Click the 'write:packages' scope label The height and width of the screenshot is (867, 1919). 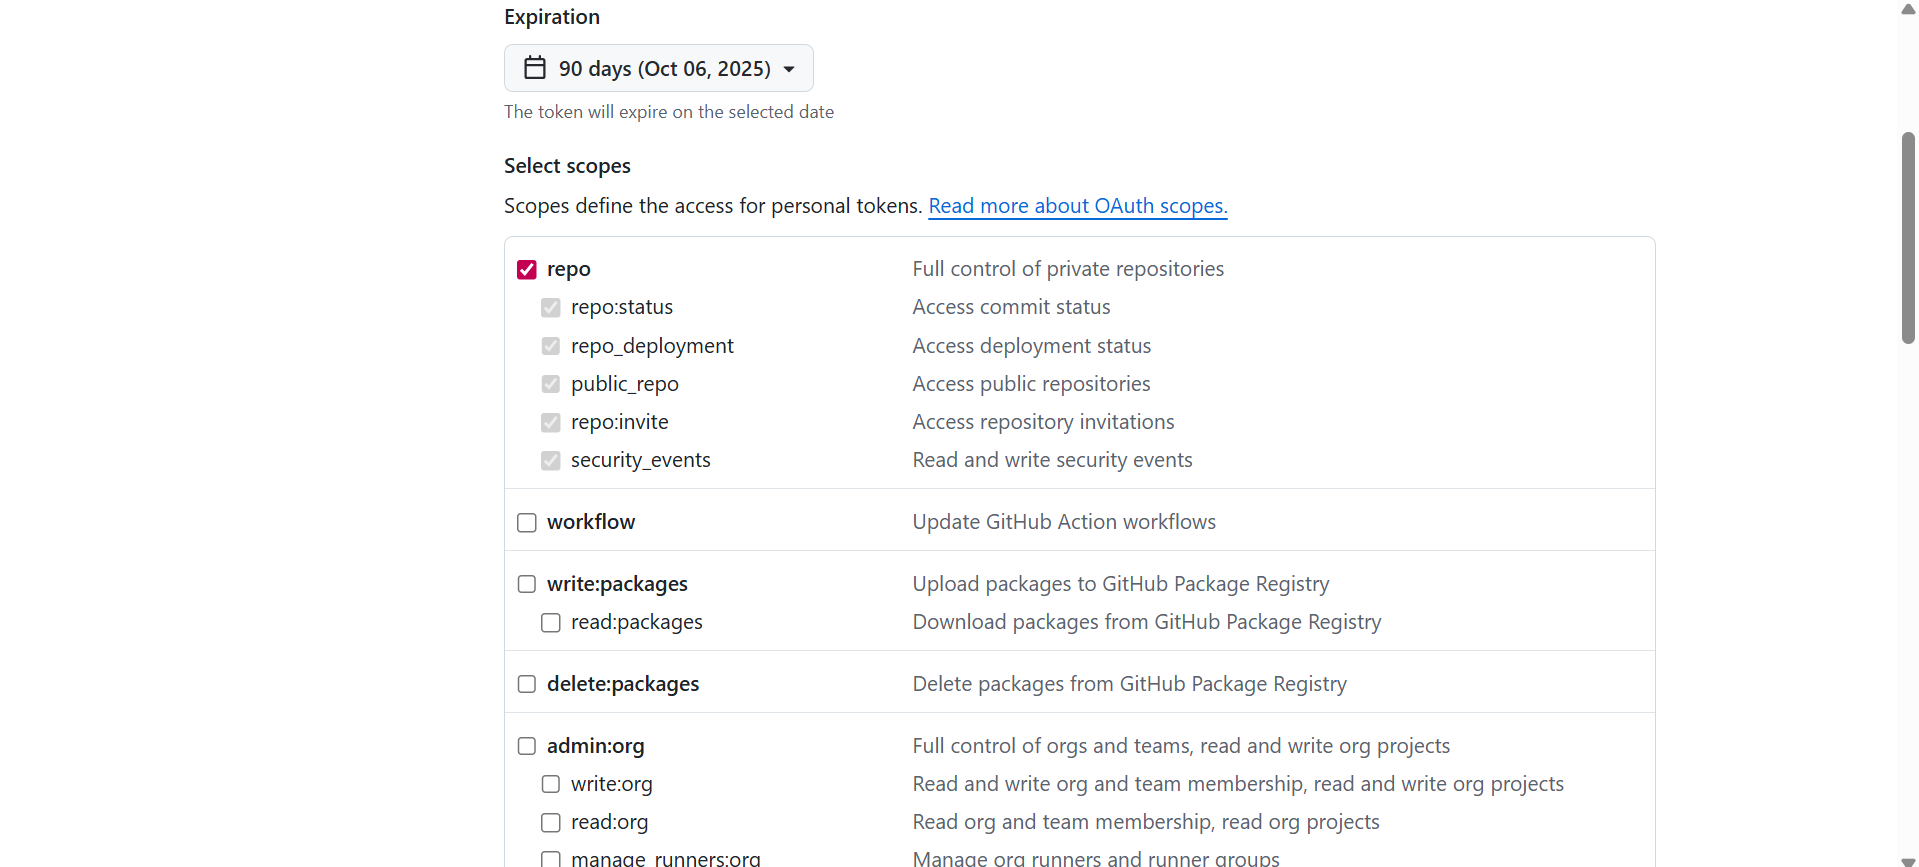tap(617, 584)
